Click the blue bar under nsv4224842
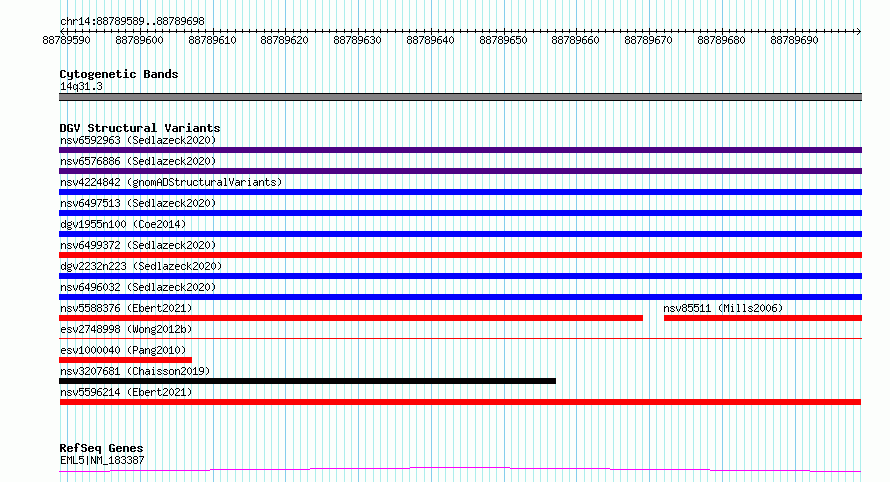The image size is (890, 482). (460, 192)
